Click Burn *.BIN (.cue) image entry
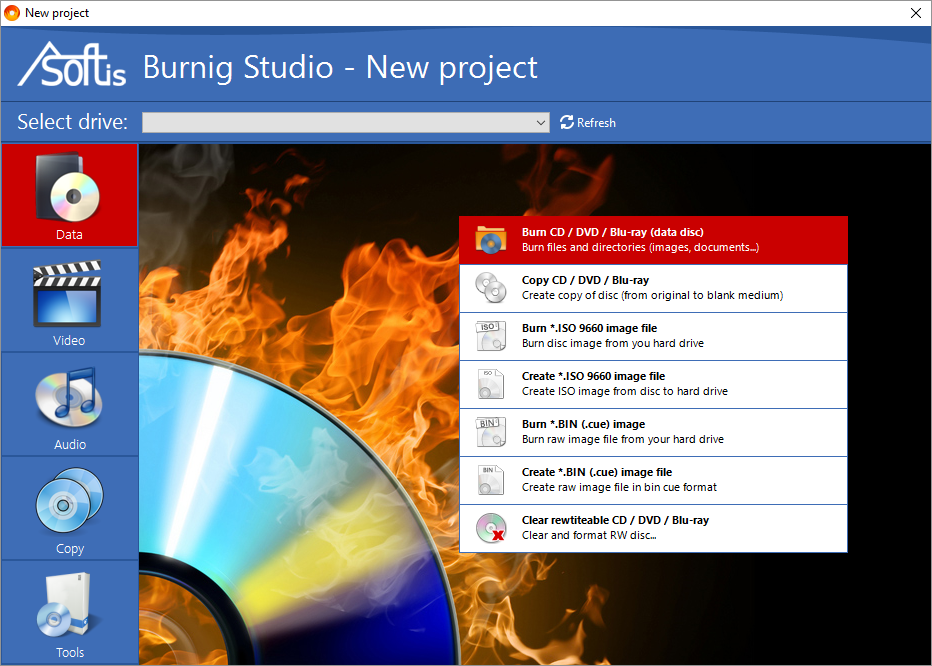Screen dimensions: 932x666 tap(653, 432)
